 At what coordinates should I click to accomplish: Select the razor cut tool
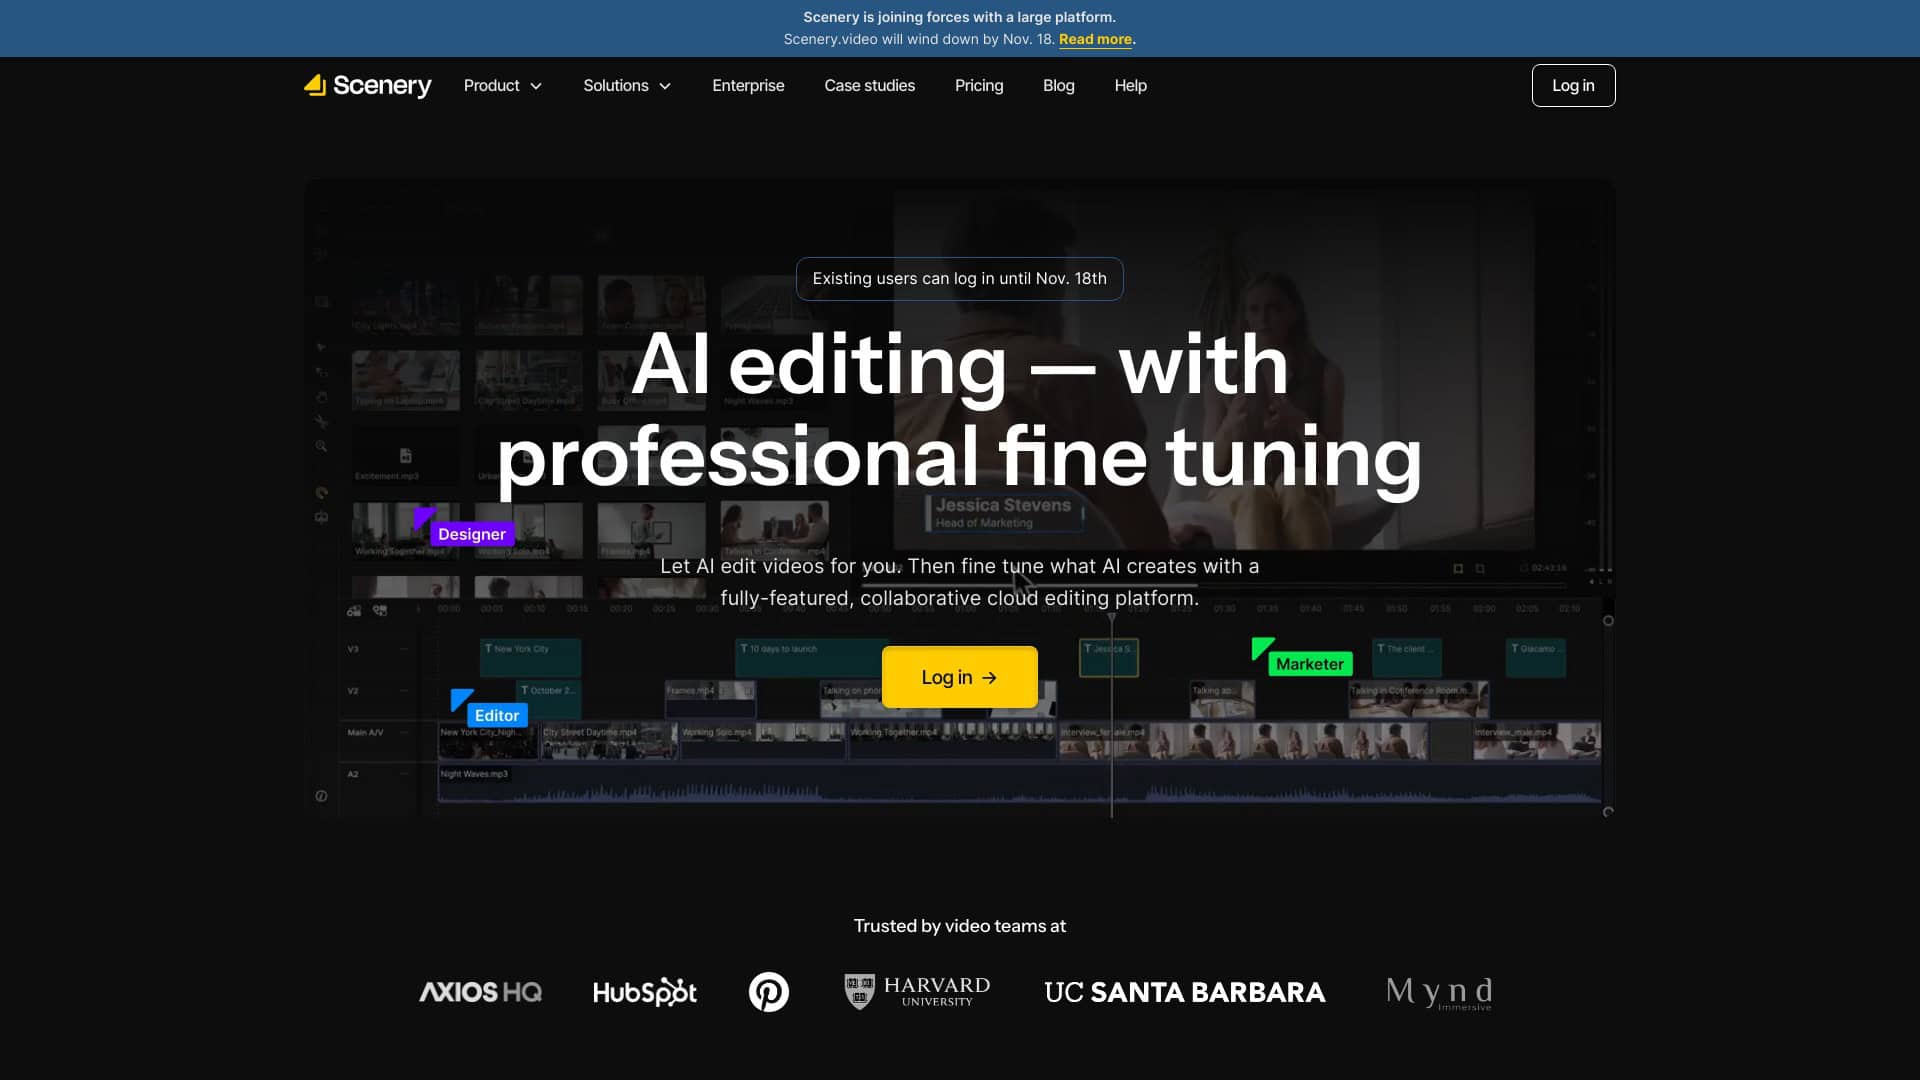coord(321,421)
